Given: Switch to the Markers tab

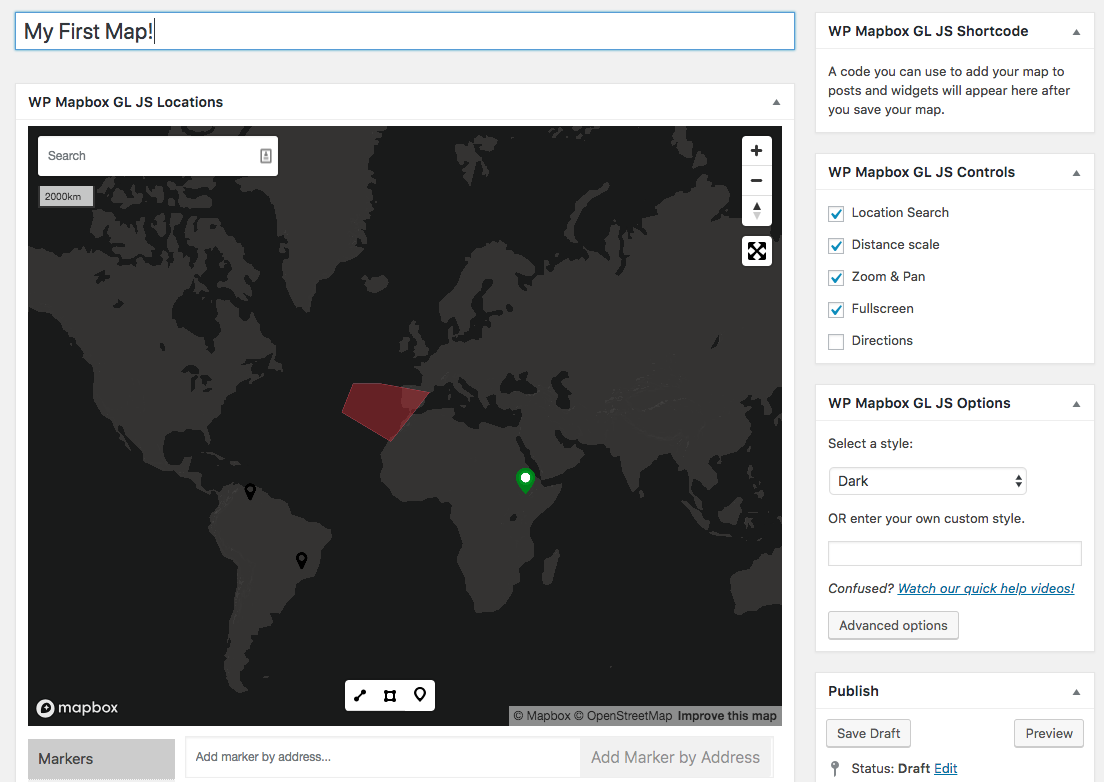Looking at the screenshot, I should pyautogui.click(x=100, y=758).
